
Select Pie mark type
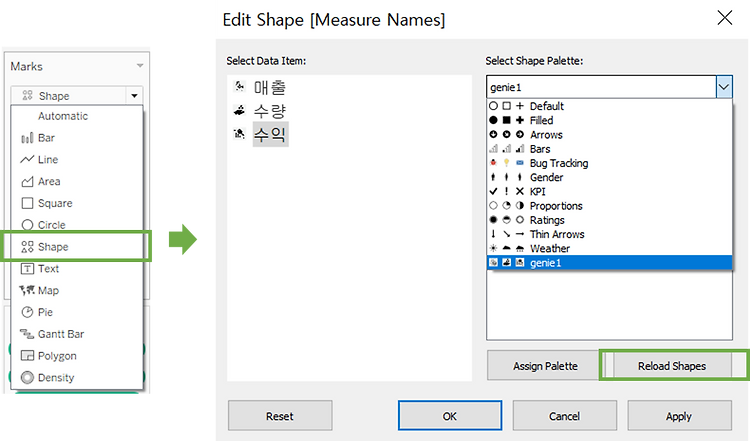point(77,312)
